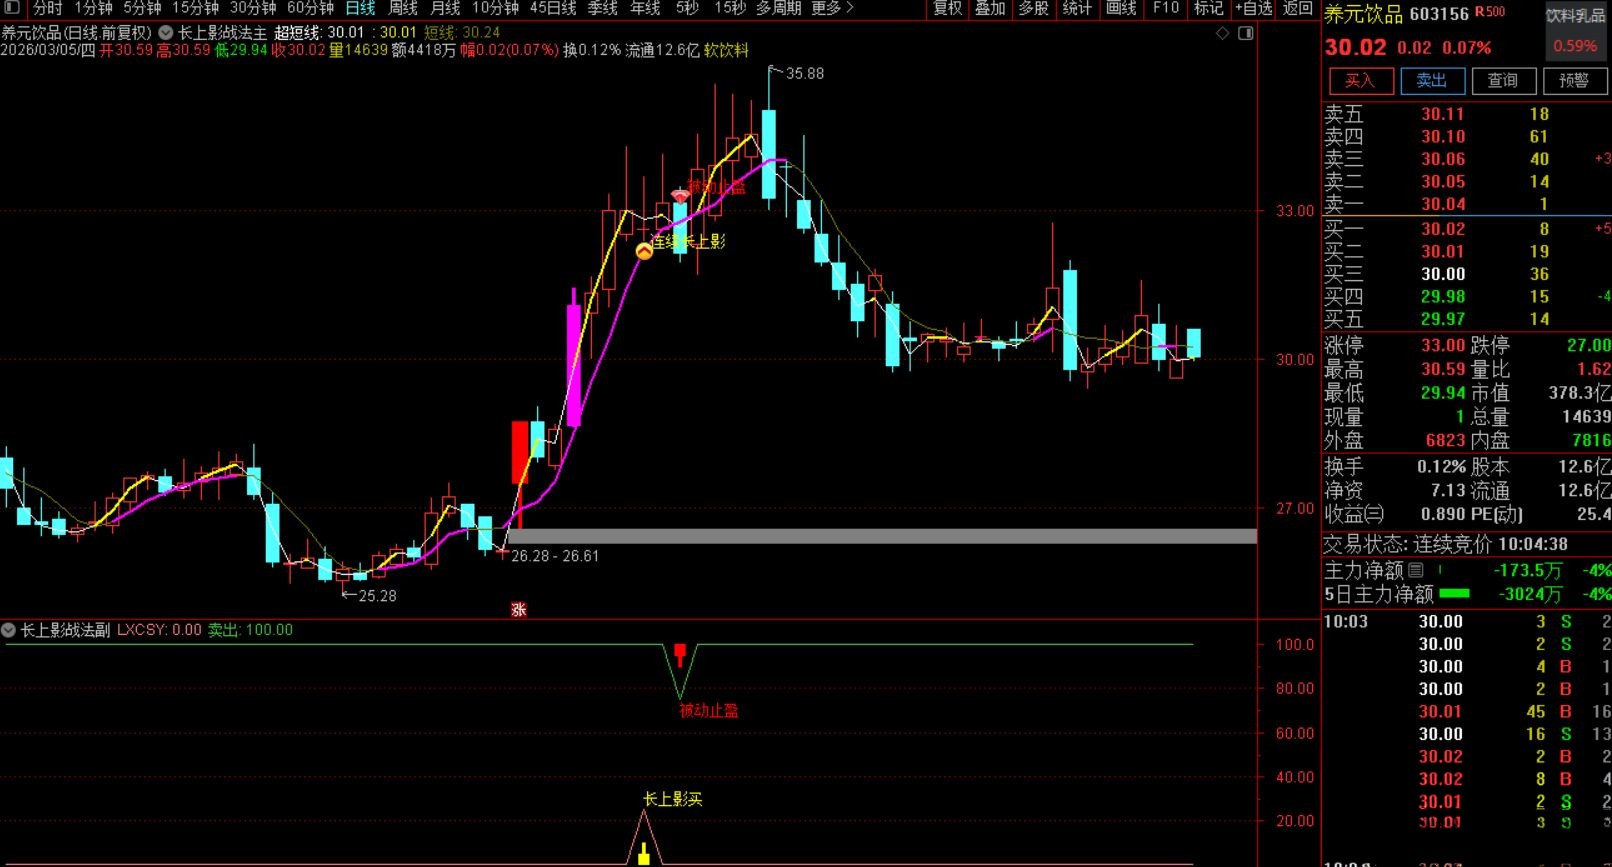Toggle 复权 price adjustment in the toolbar

(x=947, y=8)
